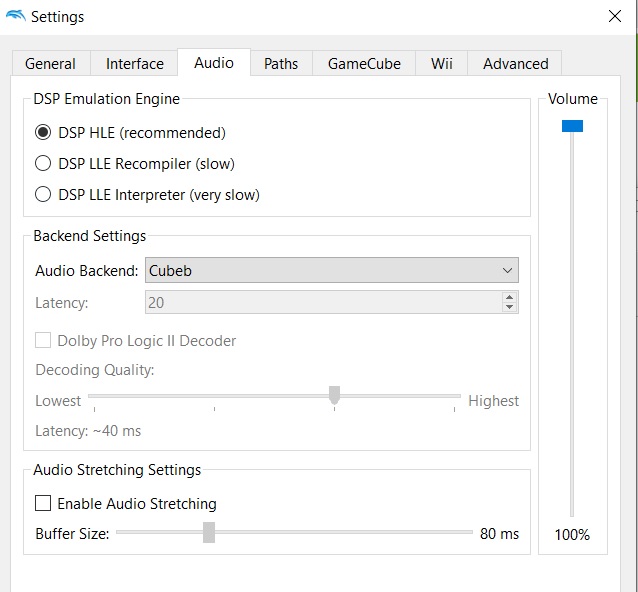Click the Dolphin logo icon in title bar
Viewport: 638px width, 592px height.
click(x=15, y=16)
